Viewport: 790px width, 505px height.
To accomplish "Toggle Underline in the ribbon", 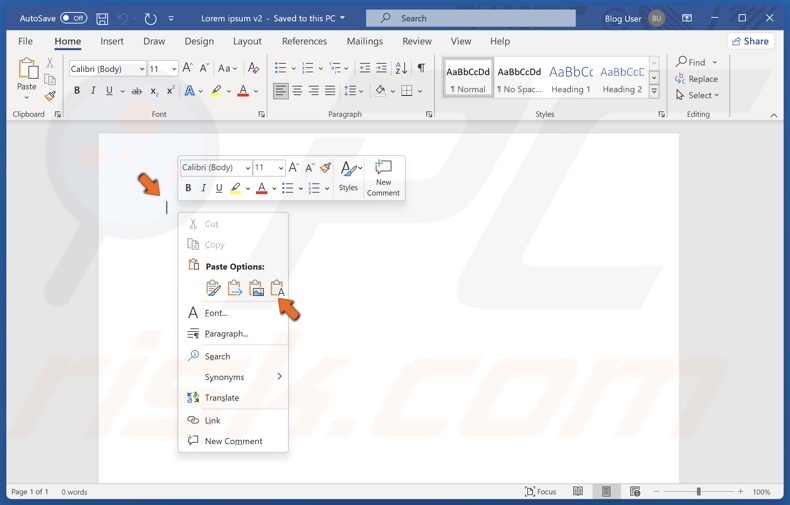I will pyautogui.click(x=109, y=91).
